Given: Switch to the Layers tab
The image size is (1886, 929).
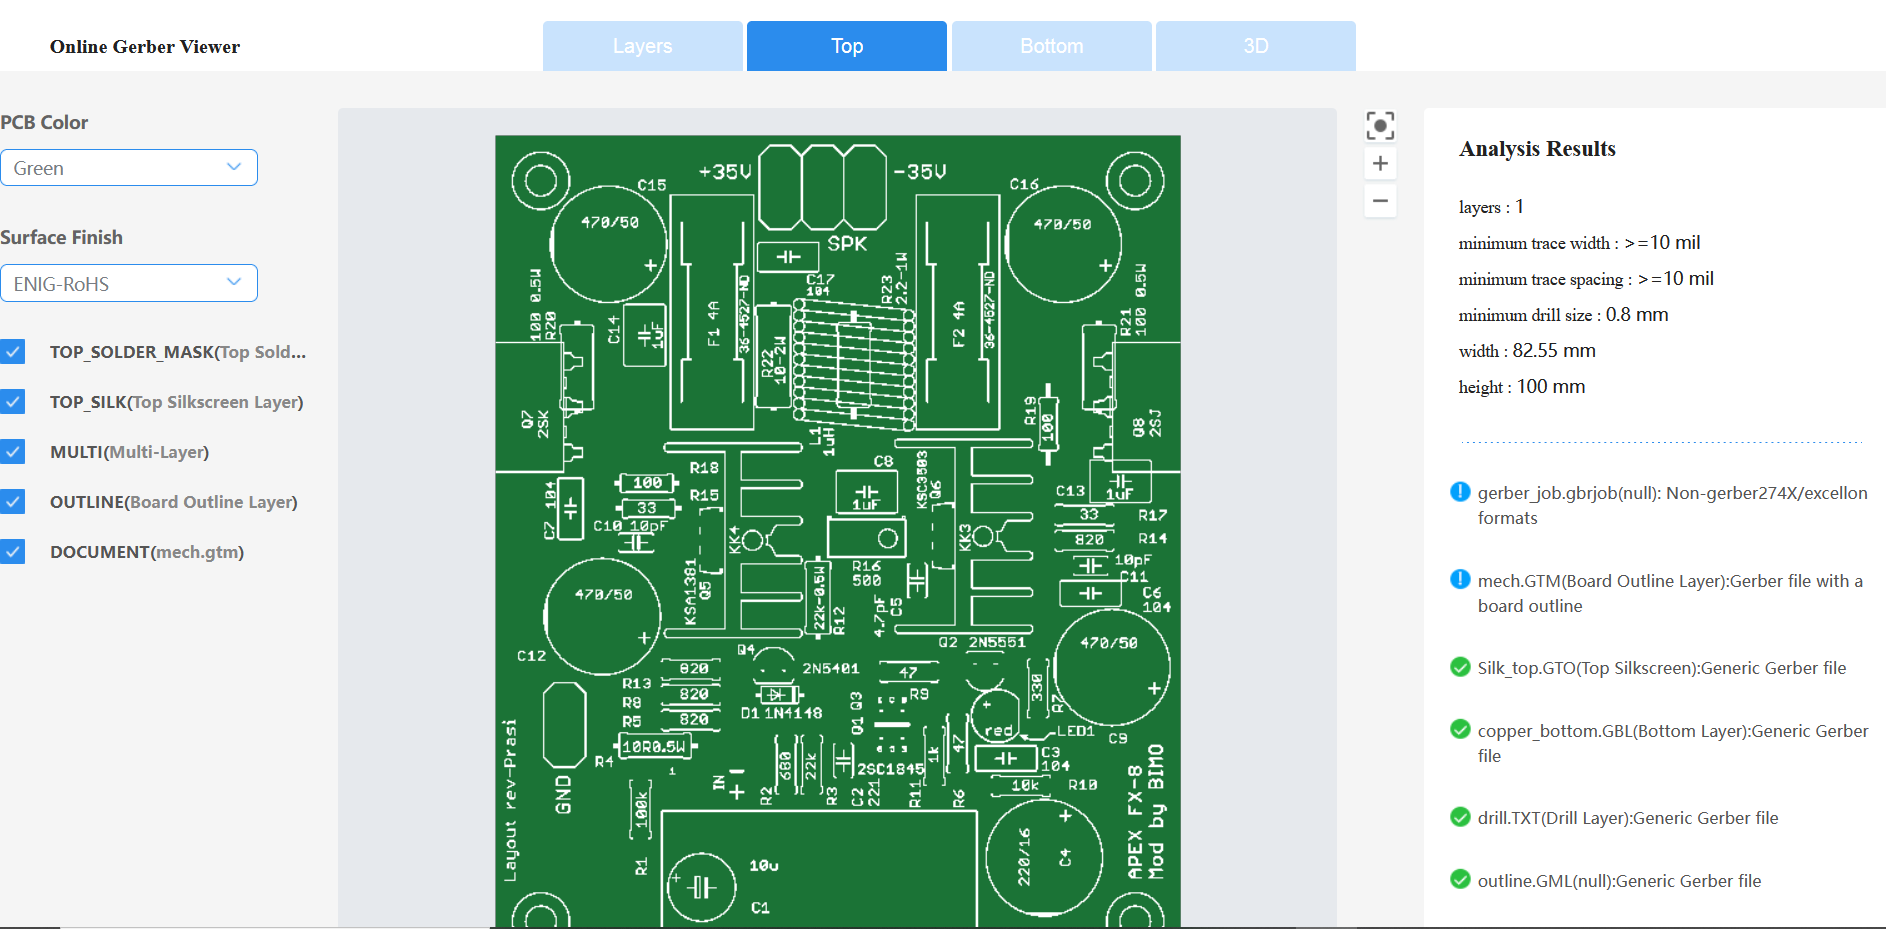Looking at the screenshot, I should pyautogui.click(x=643, y=46).
